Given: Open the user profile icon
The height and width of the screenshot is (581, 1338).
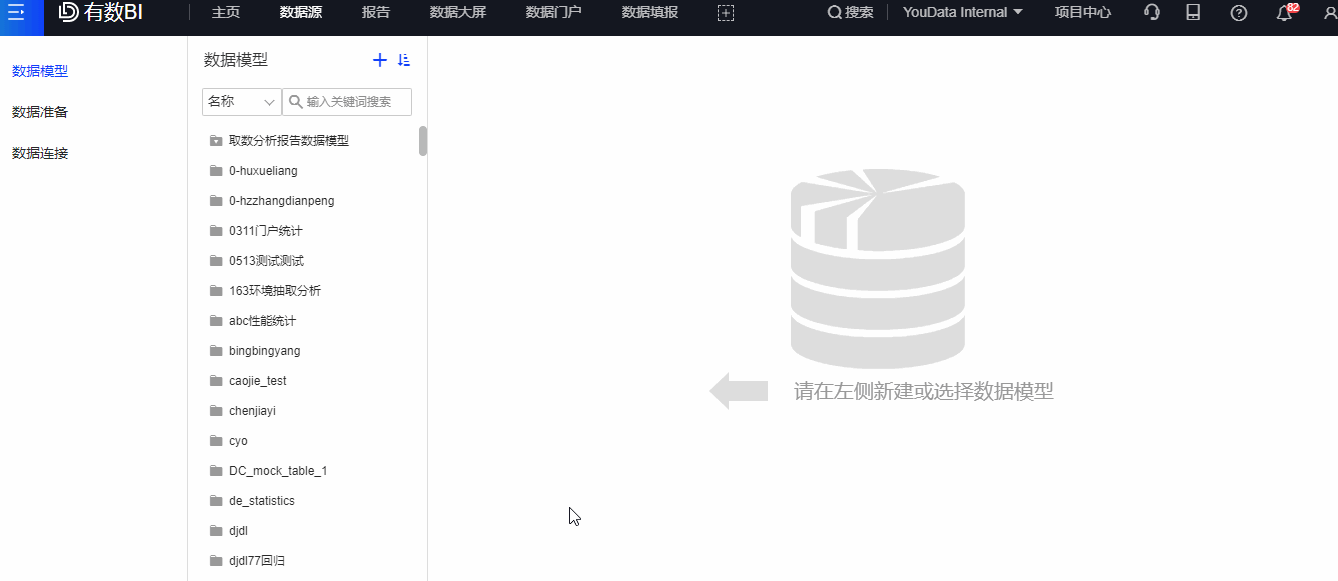Looking at the screenshot, I should pos(1329,13).
